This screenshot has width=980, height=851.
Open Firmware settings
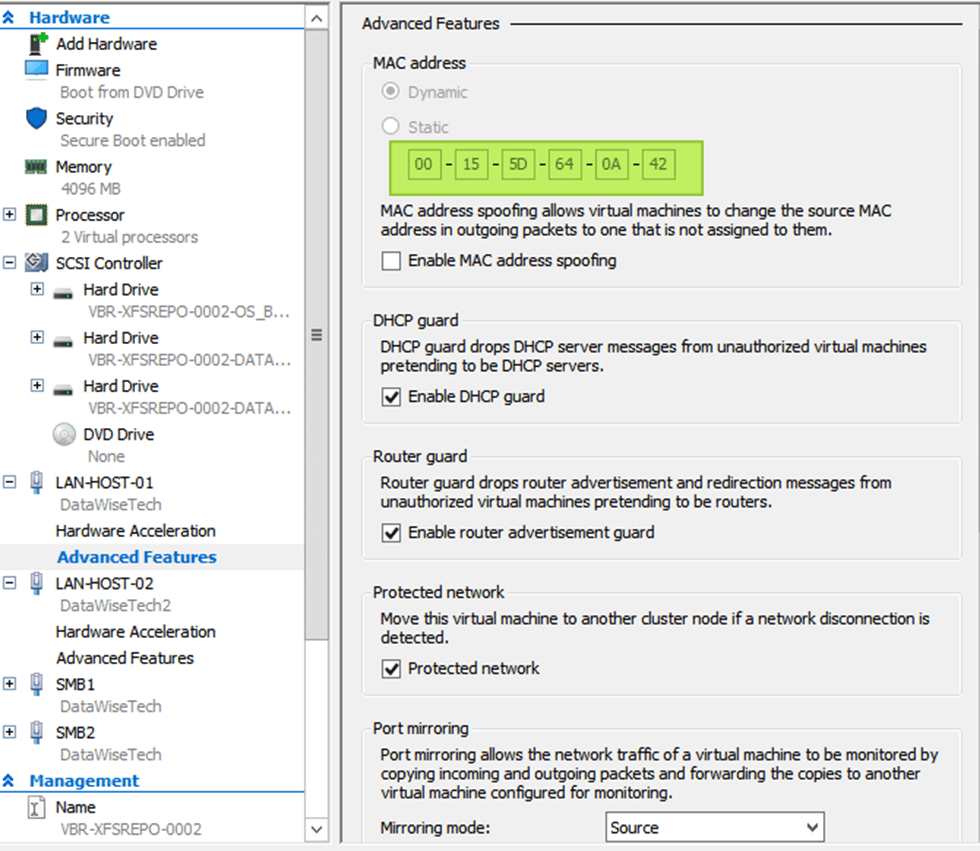88,70
